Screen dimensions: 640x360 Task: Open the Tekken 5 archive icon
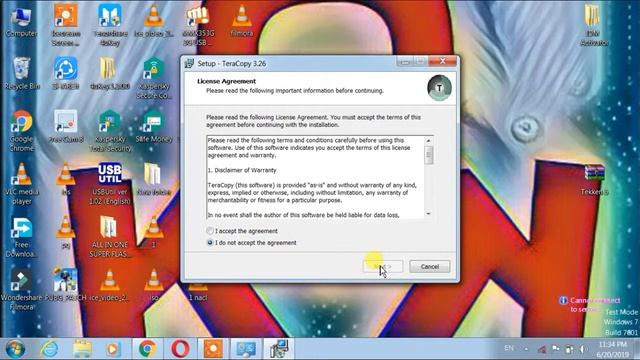(x=594, y=179)
